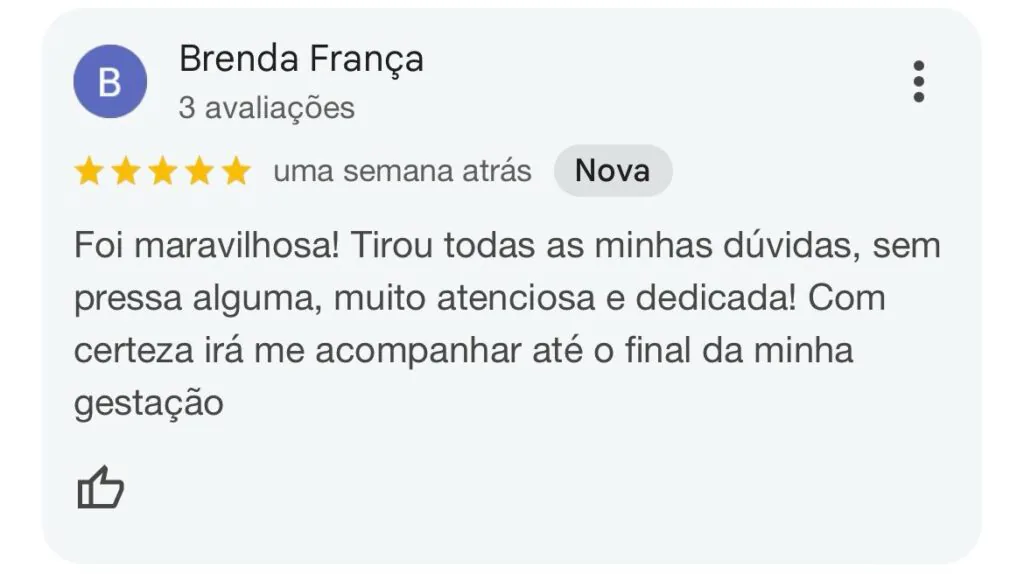Click the Nova badge

pos(613,171)
